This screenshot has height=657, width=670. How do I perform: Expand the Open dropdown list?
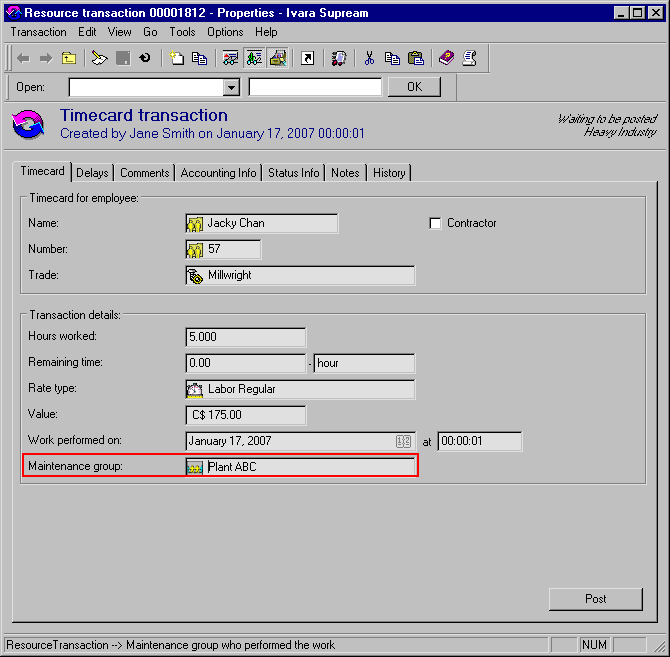[231, 88]
